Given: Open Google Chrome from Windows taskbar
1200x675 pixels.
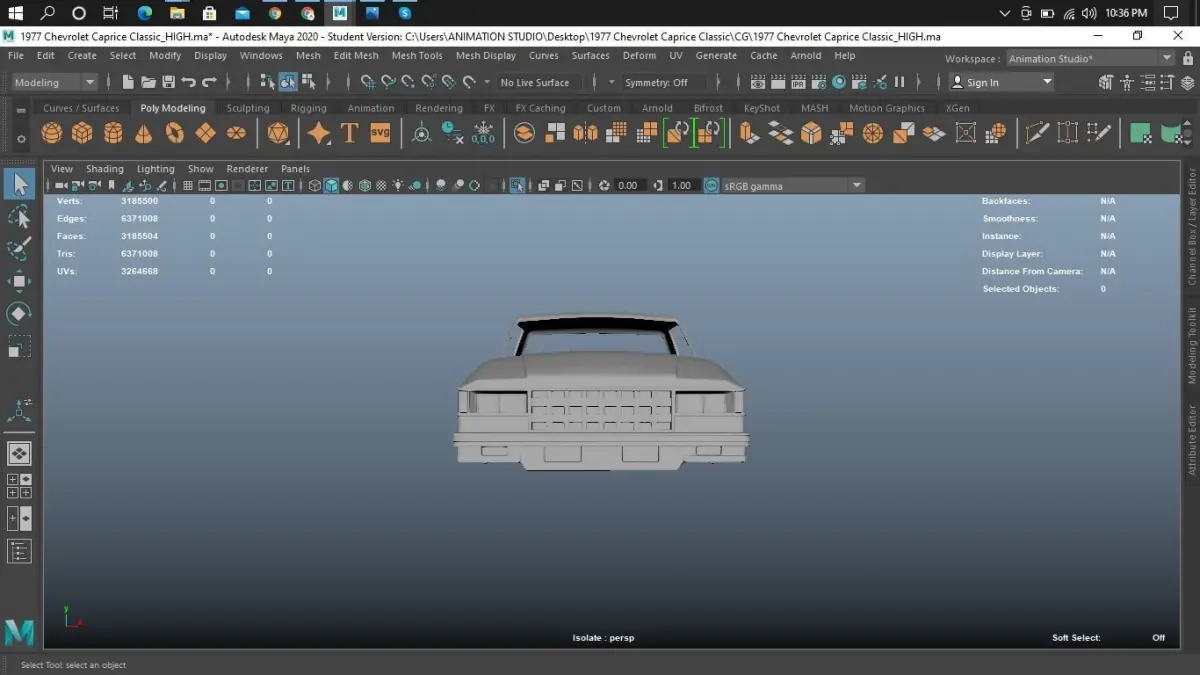Looking at the screenshot, I should tap(274, 13).
